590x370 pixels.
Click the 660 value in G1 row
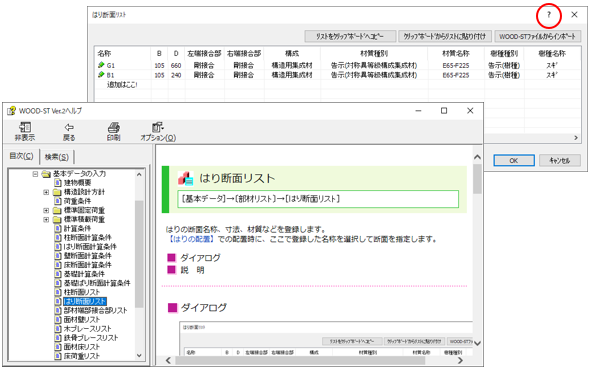point(176,65)
